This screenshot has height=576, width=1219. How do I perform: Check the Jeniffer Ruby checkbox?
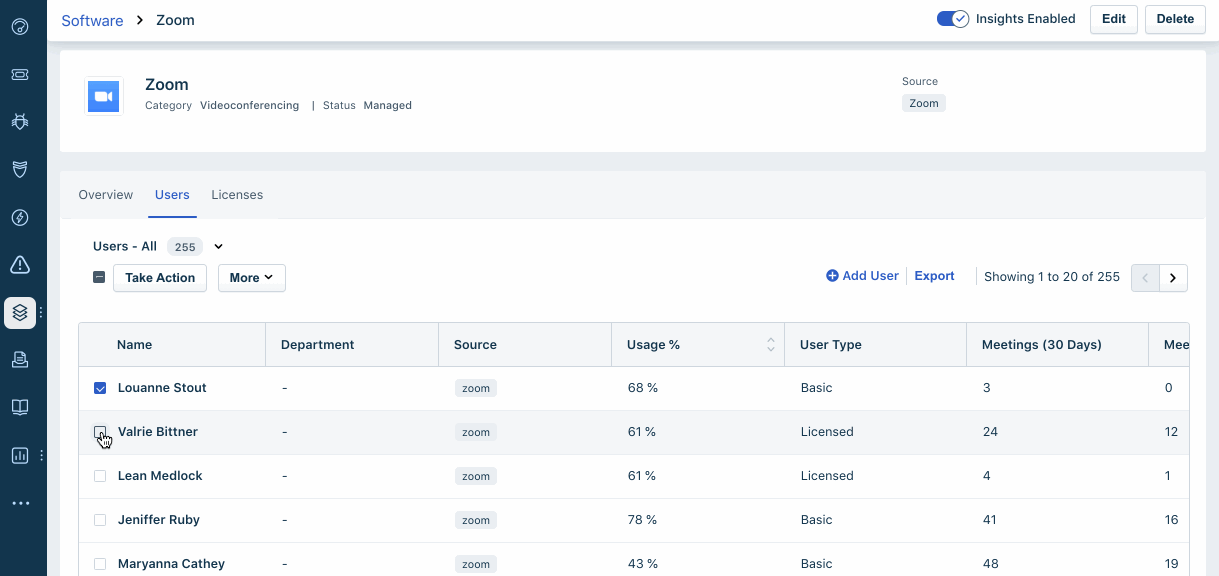coord(100,520)
